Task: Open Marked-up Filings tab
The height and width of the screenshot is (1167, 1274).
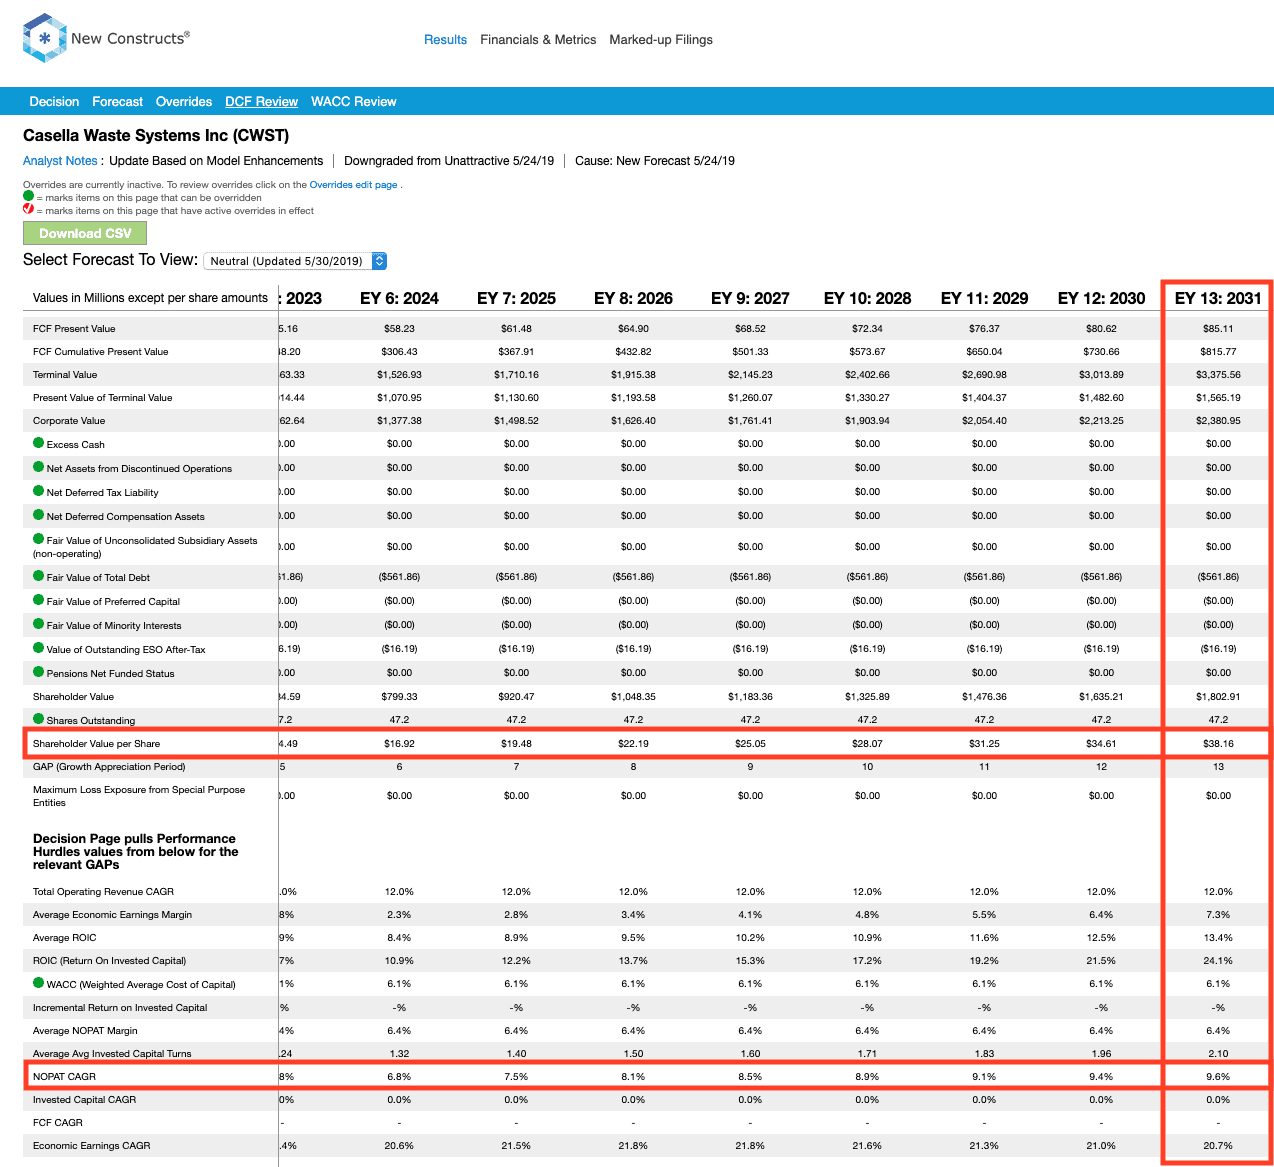Action: (661, 40)
